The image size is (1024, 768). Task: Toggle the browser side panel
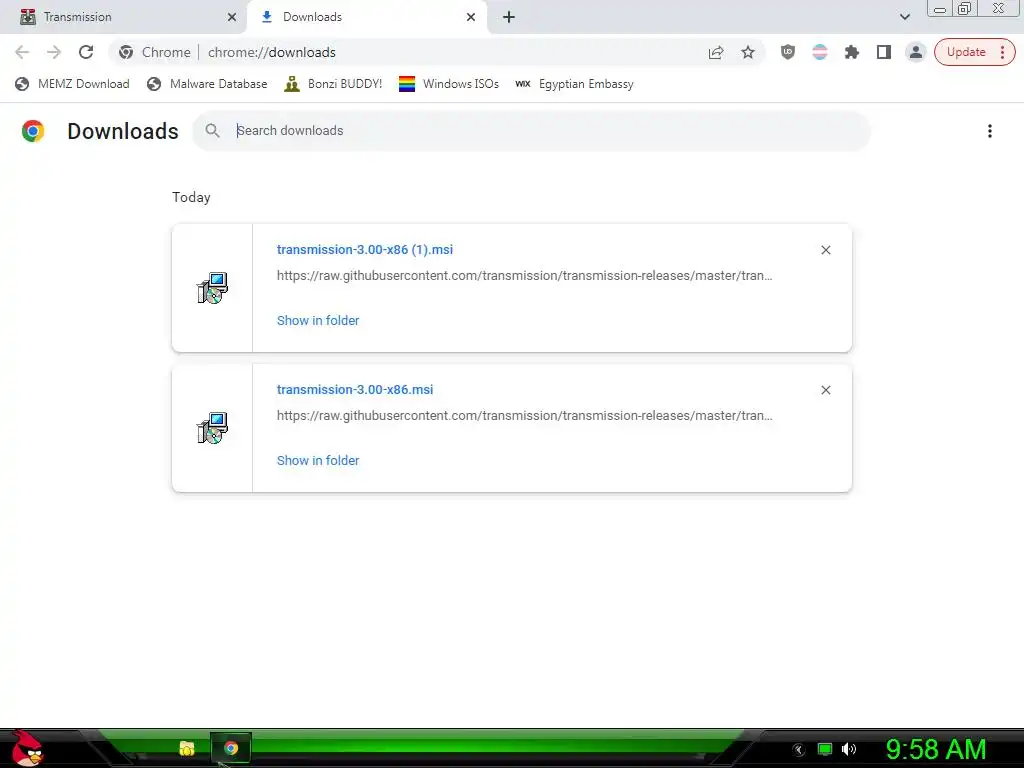click(884, 52)
